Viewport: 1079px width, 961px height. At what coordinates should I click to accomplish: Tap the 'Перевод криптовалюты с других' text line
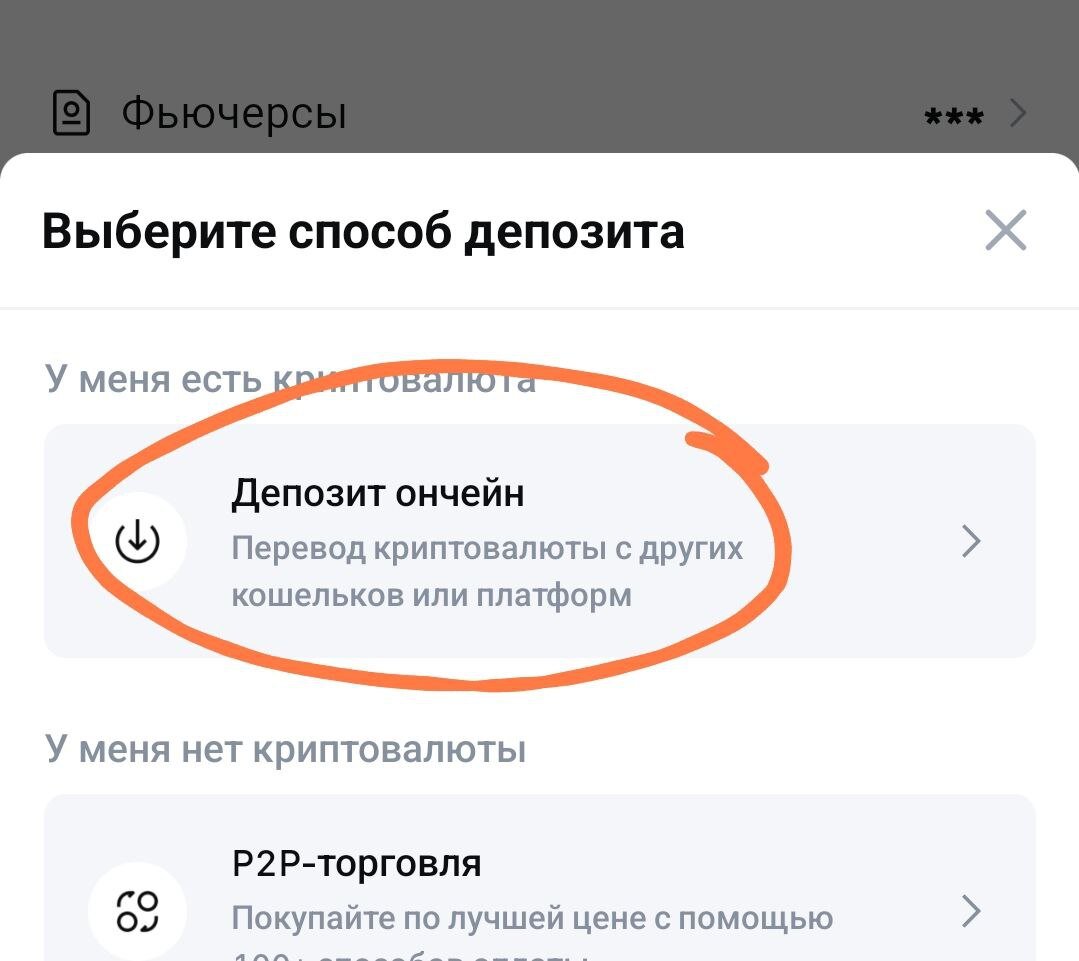pyautogui.click(x=487, y=549)
